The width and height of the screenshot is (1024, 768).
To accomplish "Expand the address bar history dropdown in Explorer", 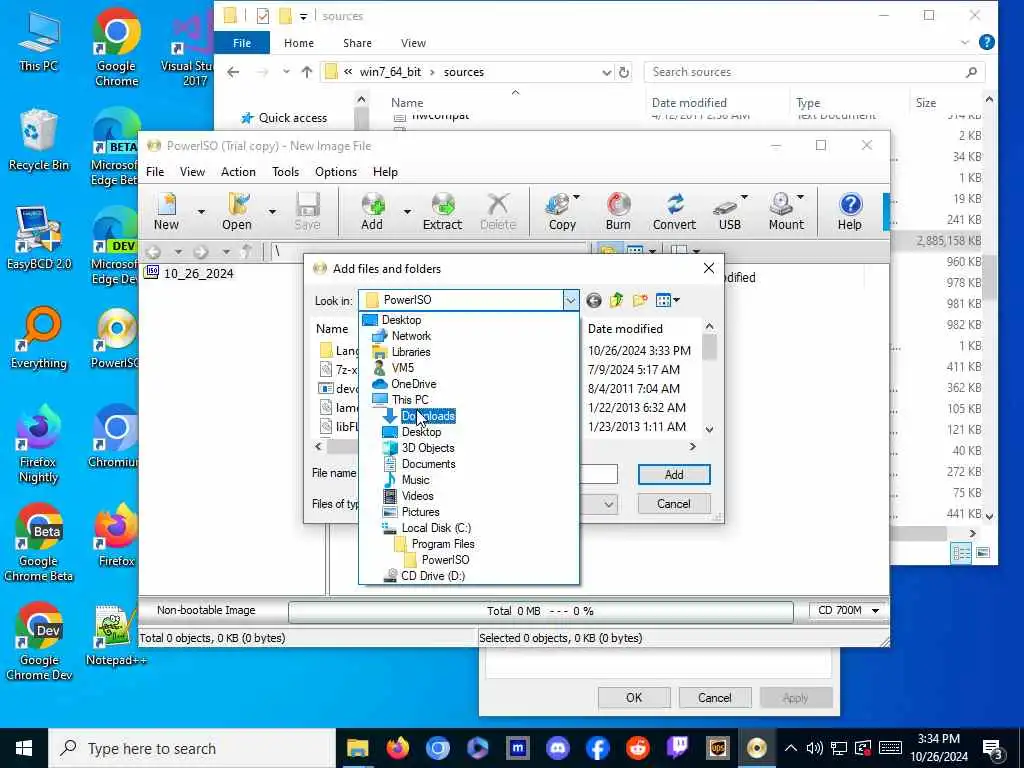I will 607,72.
